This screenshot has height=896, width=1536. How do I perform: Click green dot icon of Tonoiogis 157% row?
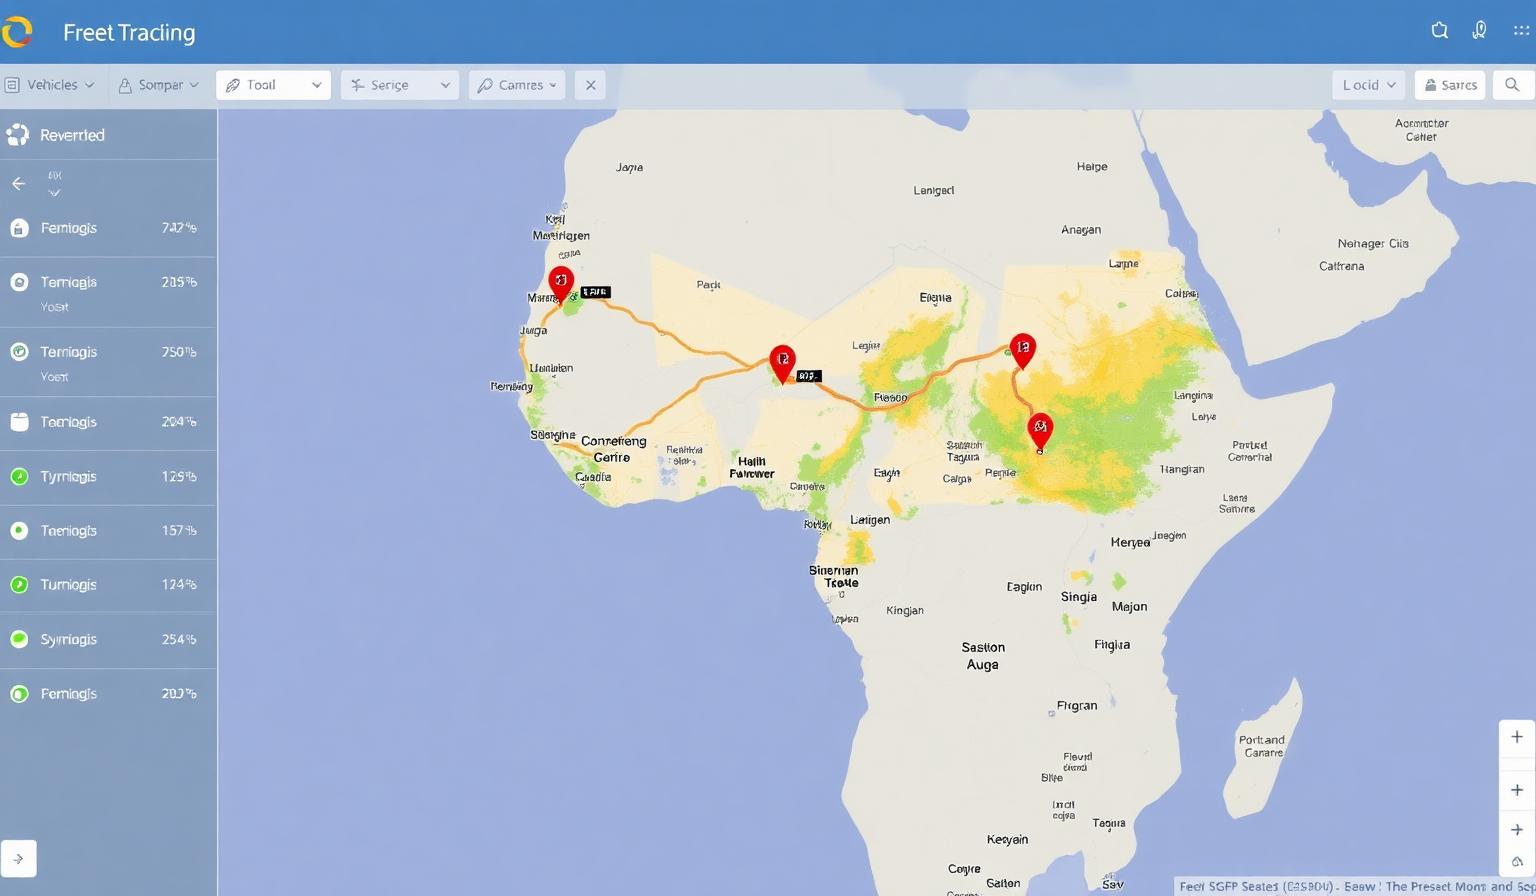coord(19,530)
